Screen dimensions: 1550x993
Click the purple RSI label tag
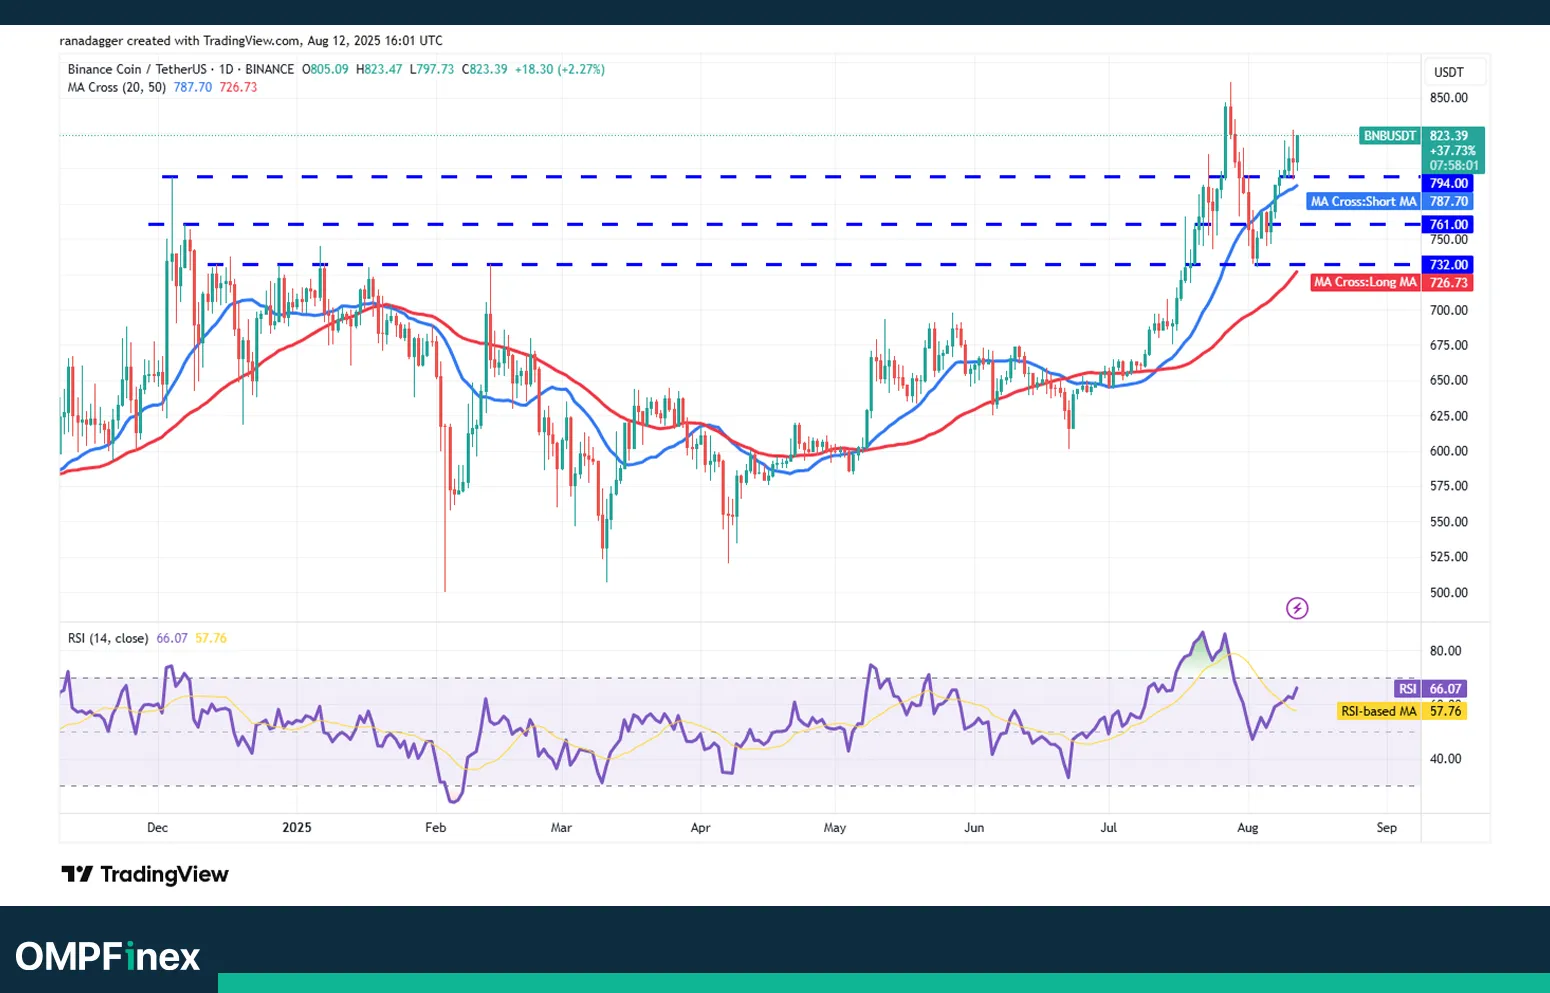[x=1407, y=689]
